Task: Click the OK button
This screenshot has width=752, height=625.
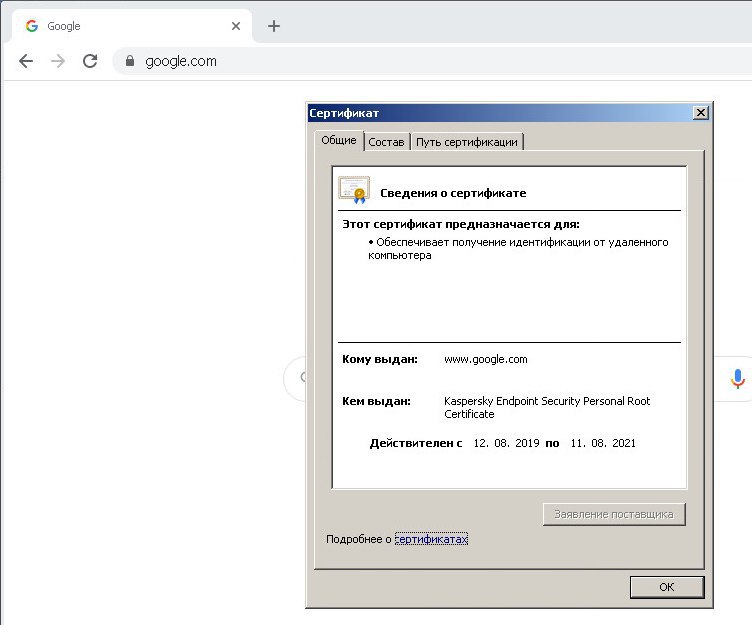Action: (667, 587)
